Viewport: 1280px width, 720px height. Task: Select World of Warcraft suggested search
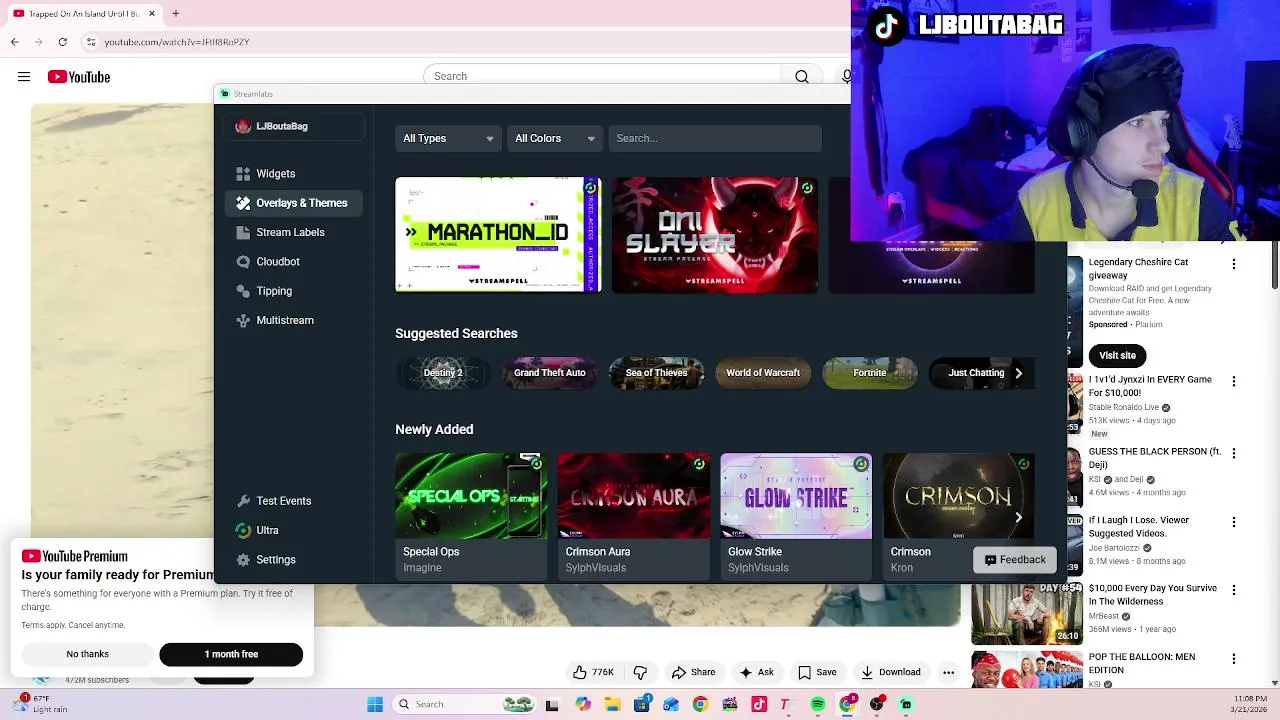click(x=763, y=373)
